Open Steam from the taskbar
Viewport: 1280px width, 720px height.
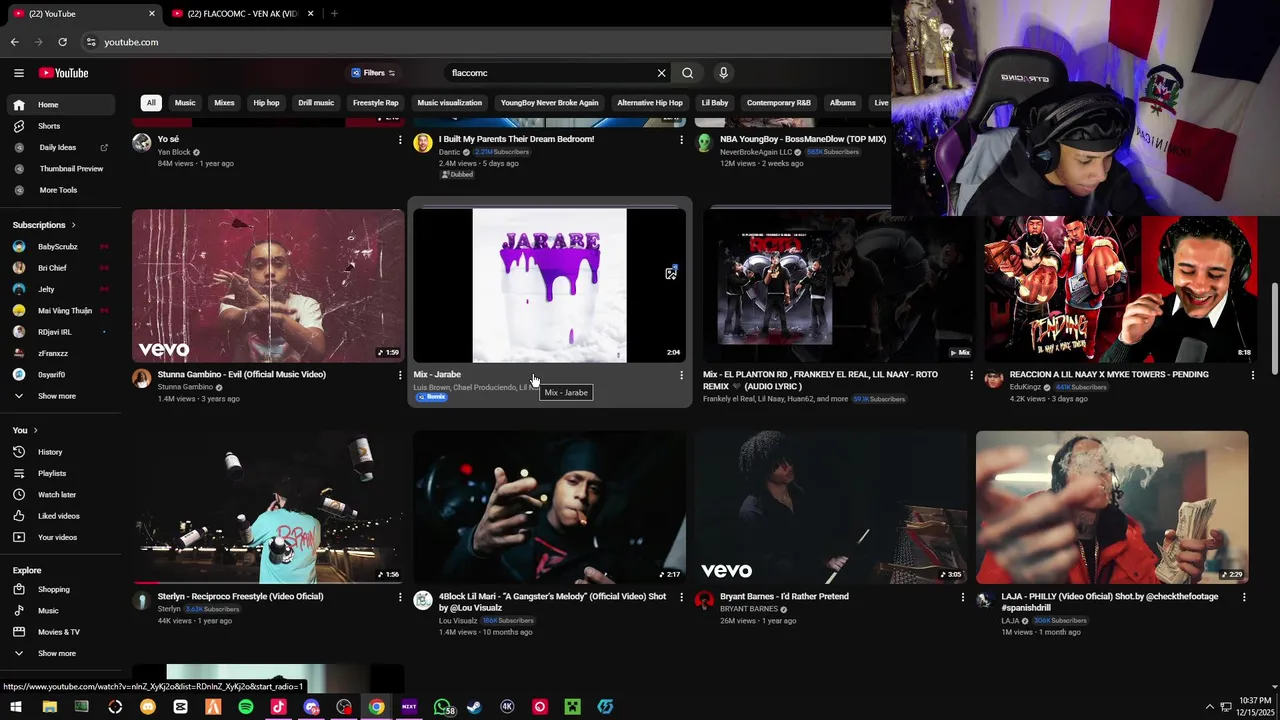point(474,707)
